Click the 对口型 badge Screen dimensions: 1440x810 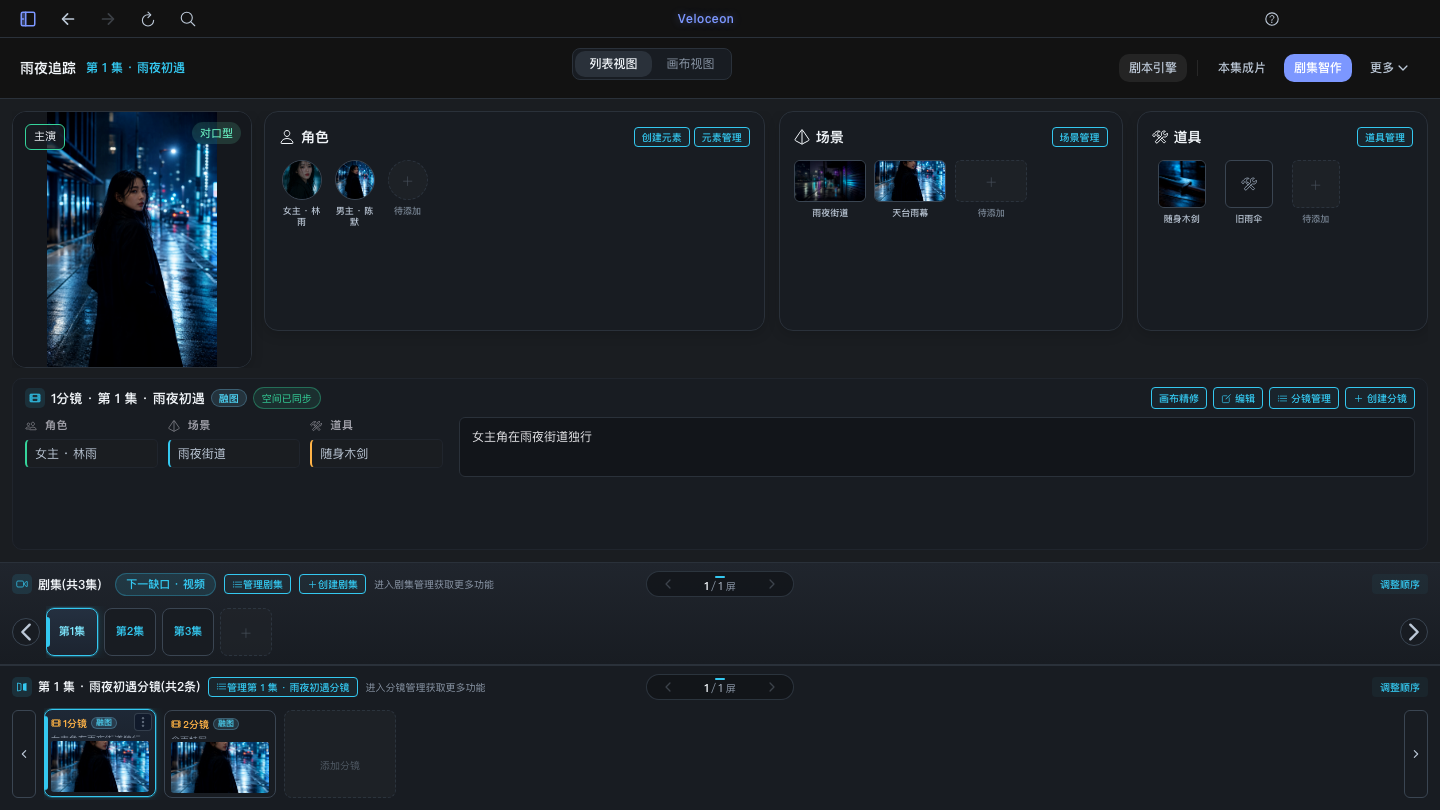coord(216,133)
